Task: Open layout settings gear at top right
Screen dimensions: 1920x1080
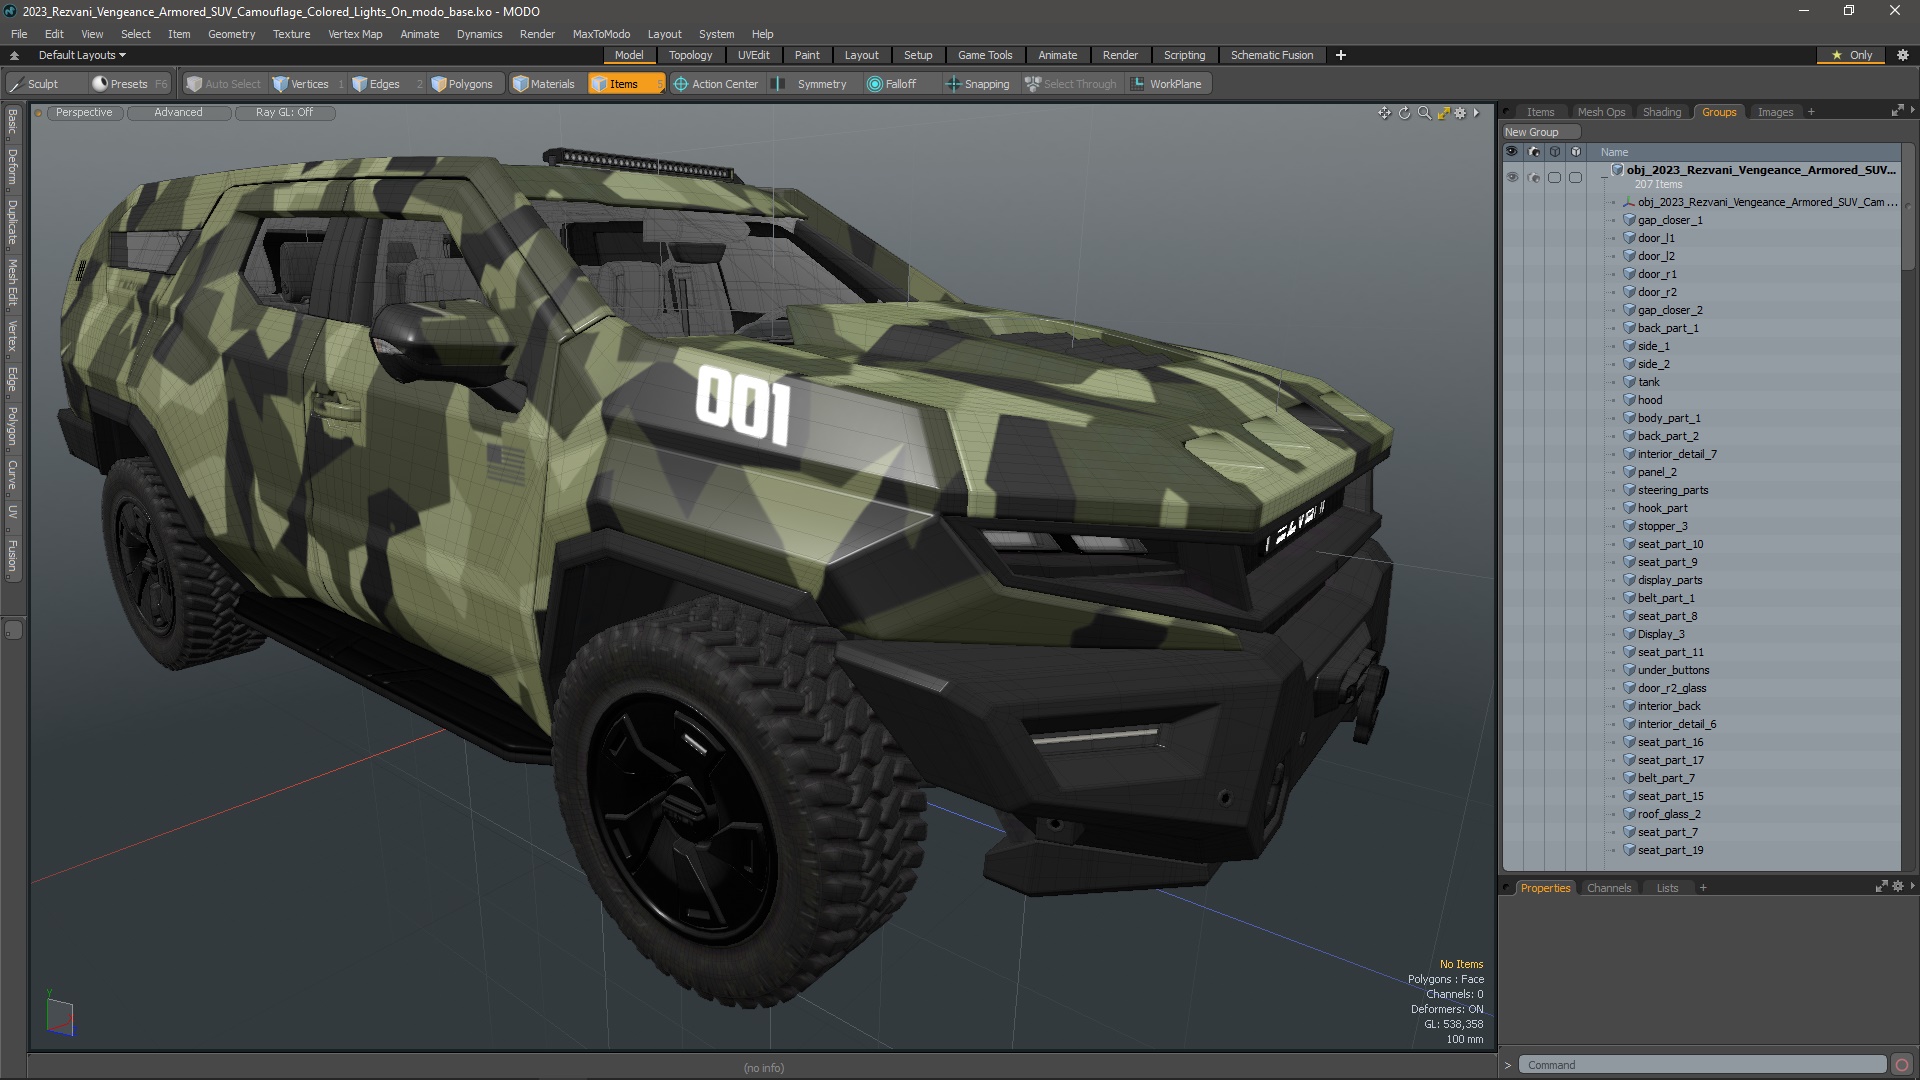Action: 1902,55
